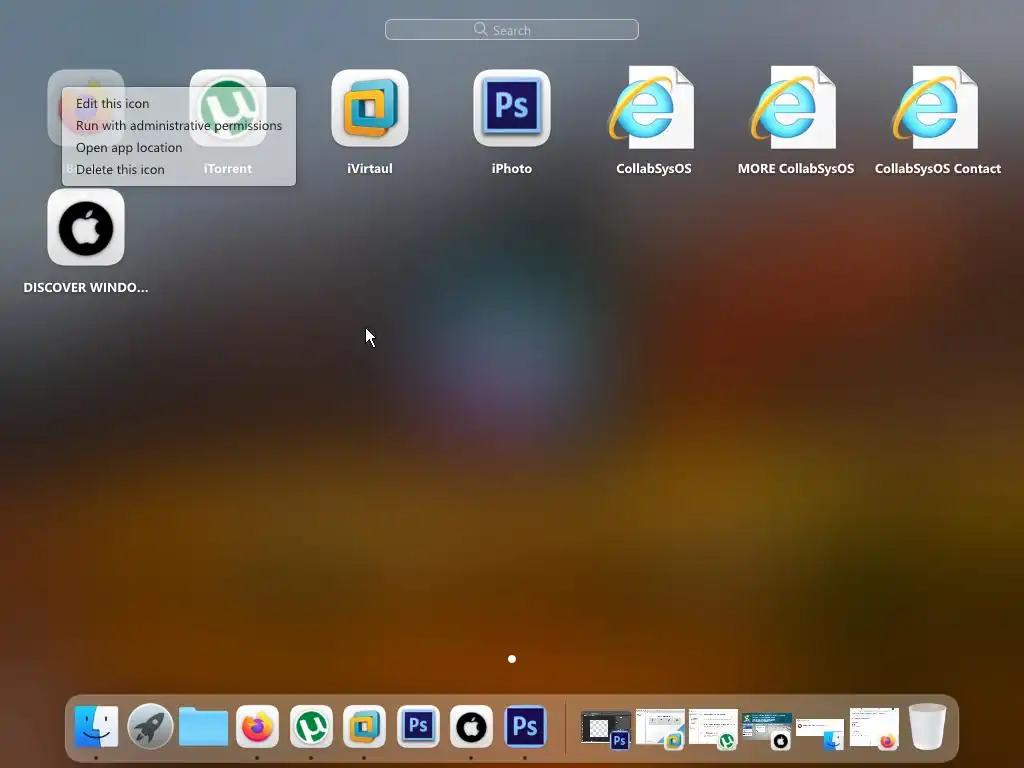Launch the iPhoto Photoshop app icon

(x=512, y=108)
